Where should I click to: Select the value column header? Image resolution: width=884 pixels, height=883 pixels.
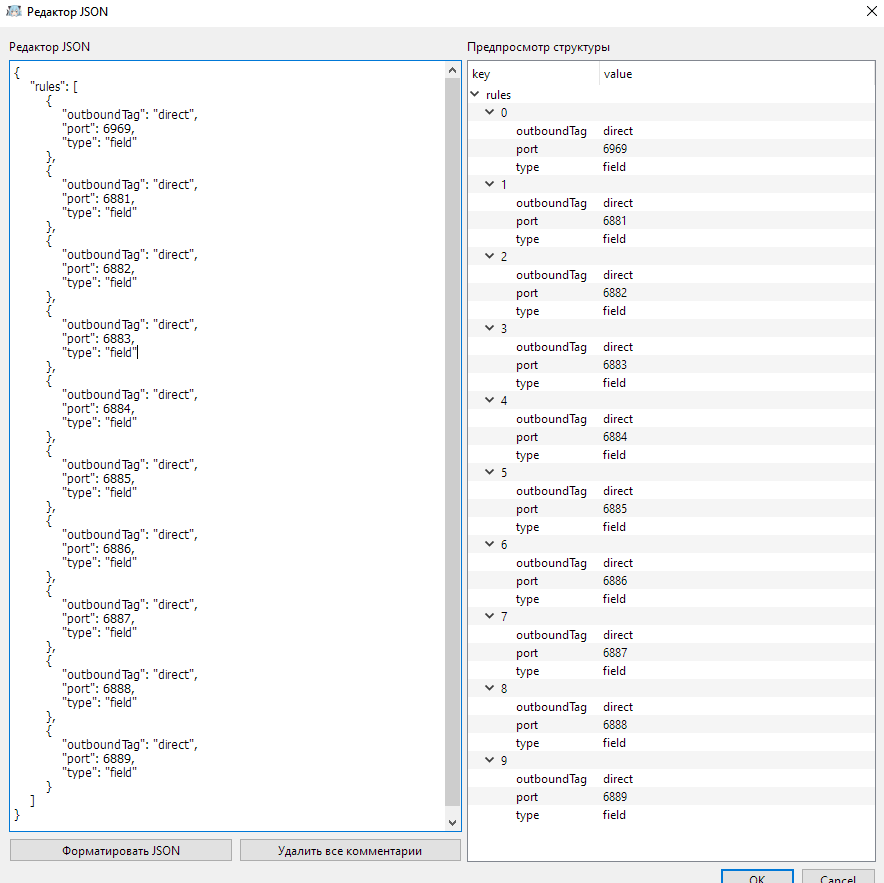pyautogui.click(x=737, y=74)
